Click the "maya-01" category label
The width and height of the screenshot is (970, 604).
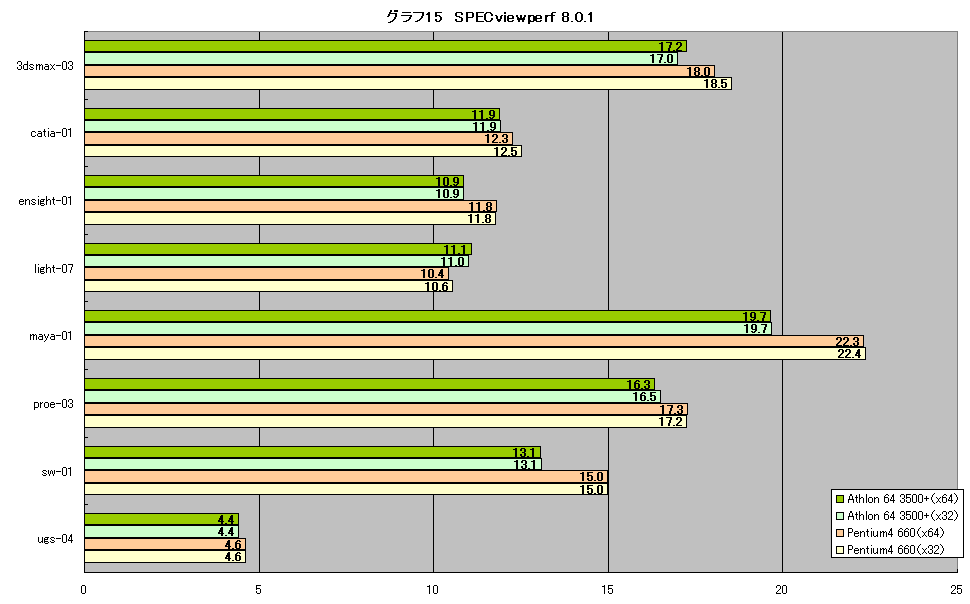[51, 336]
